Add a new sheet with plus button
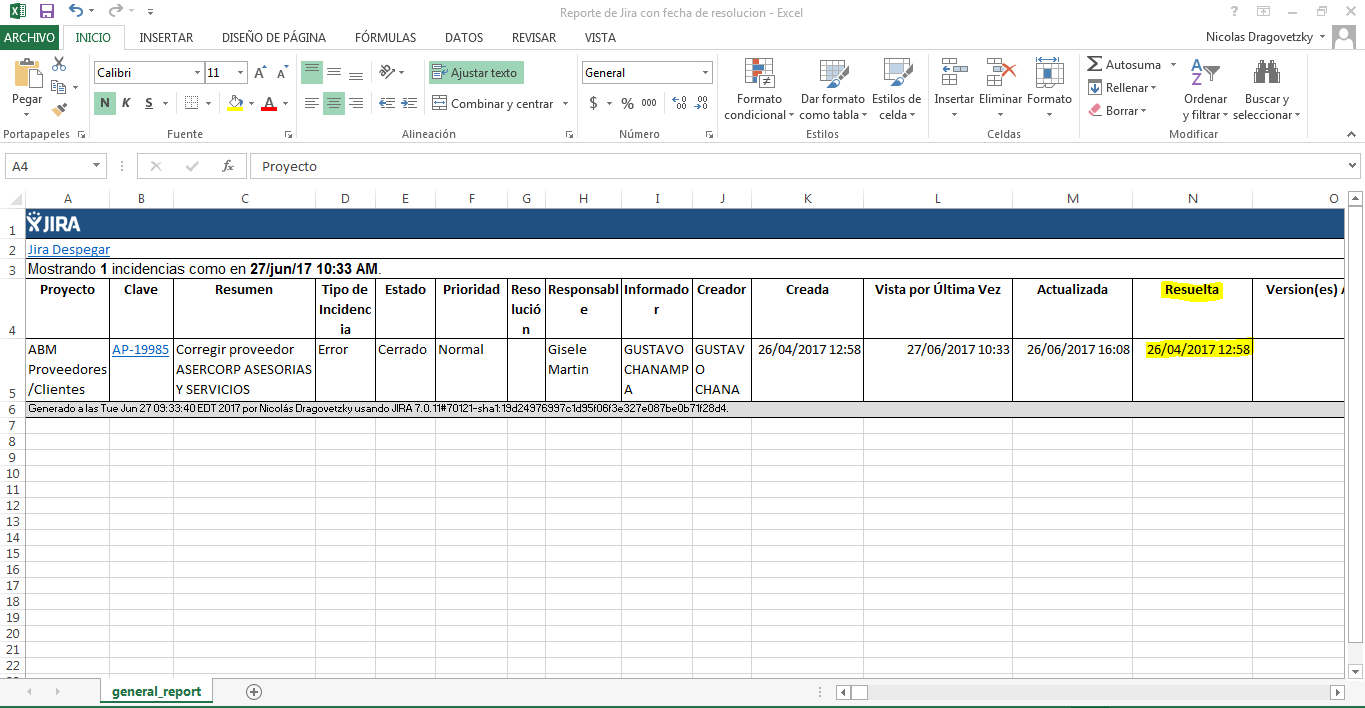This screenshot has height=708, width=1365. coord(254,691)
